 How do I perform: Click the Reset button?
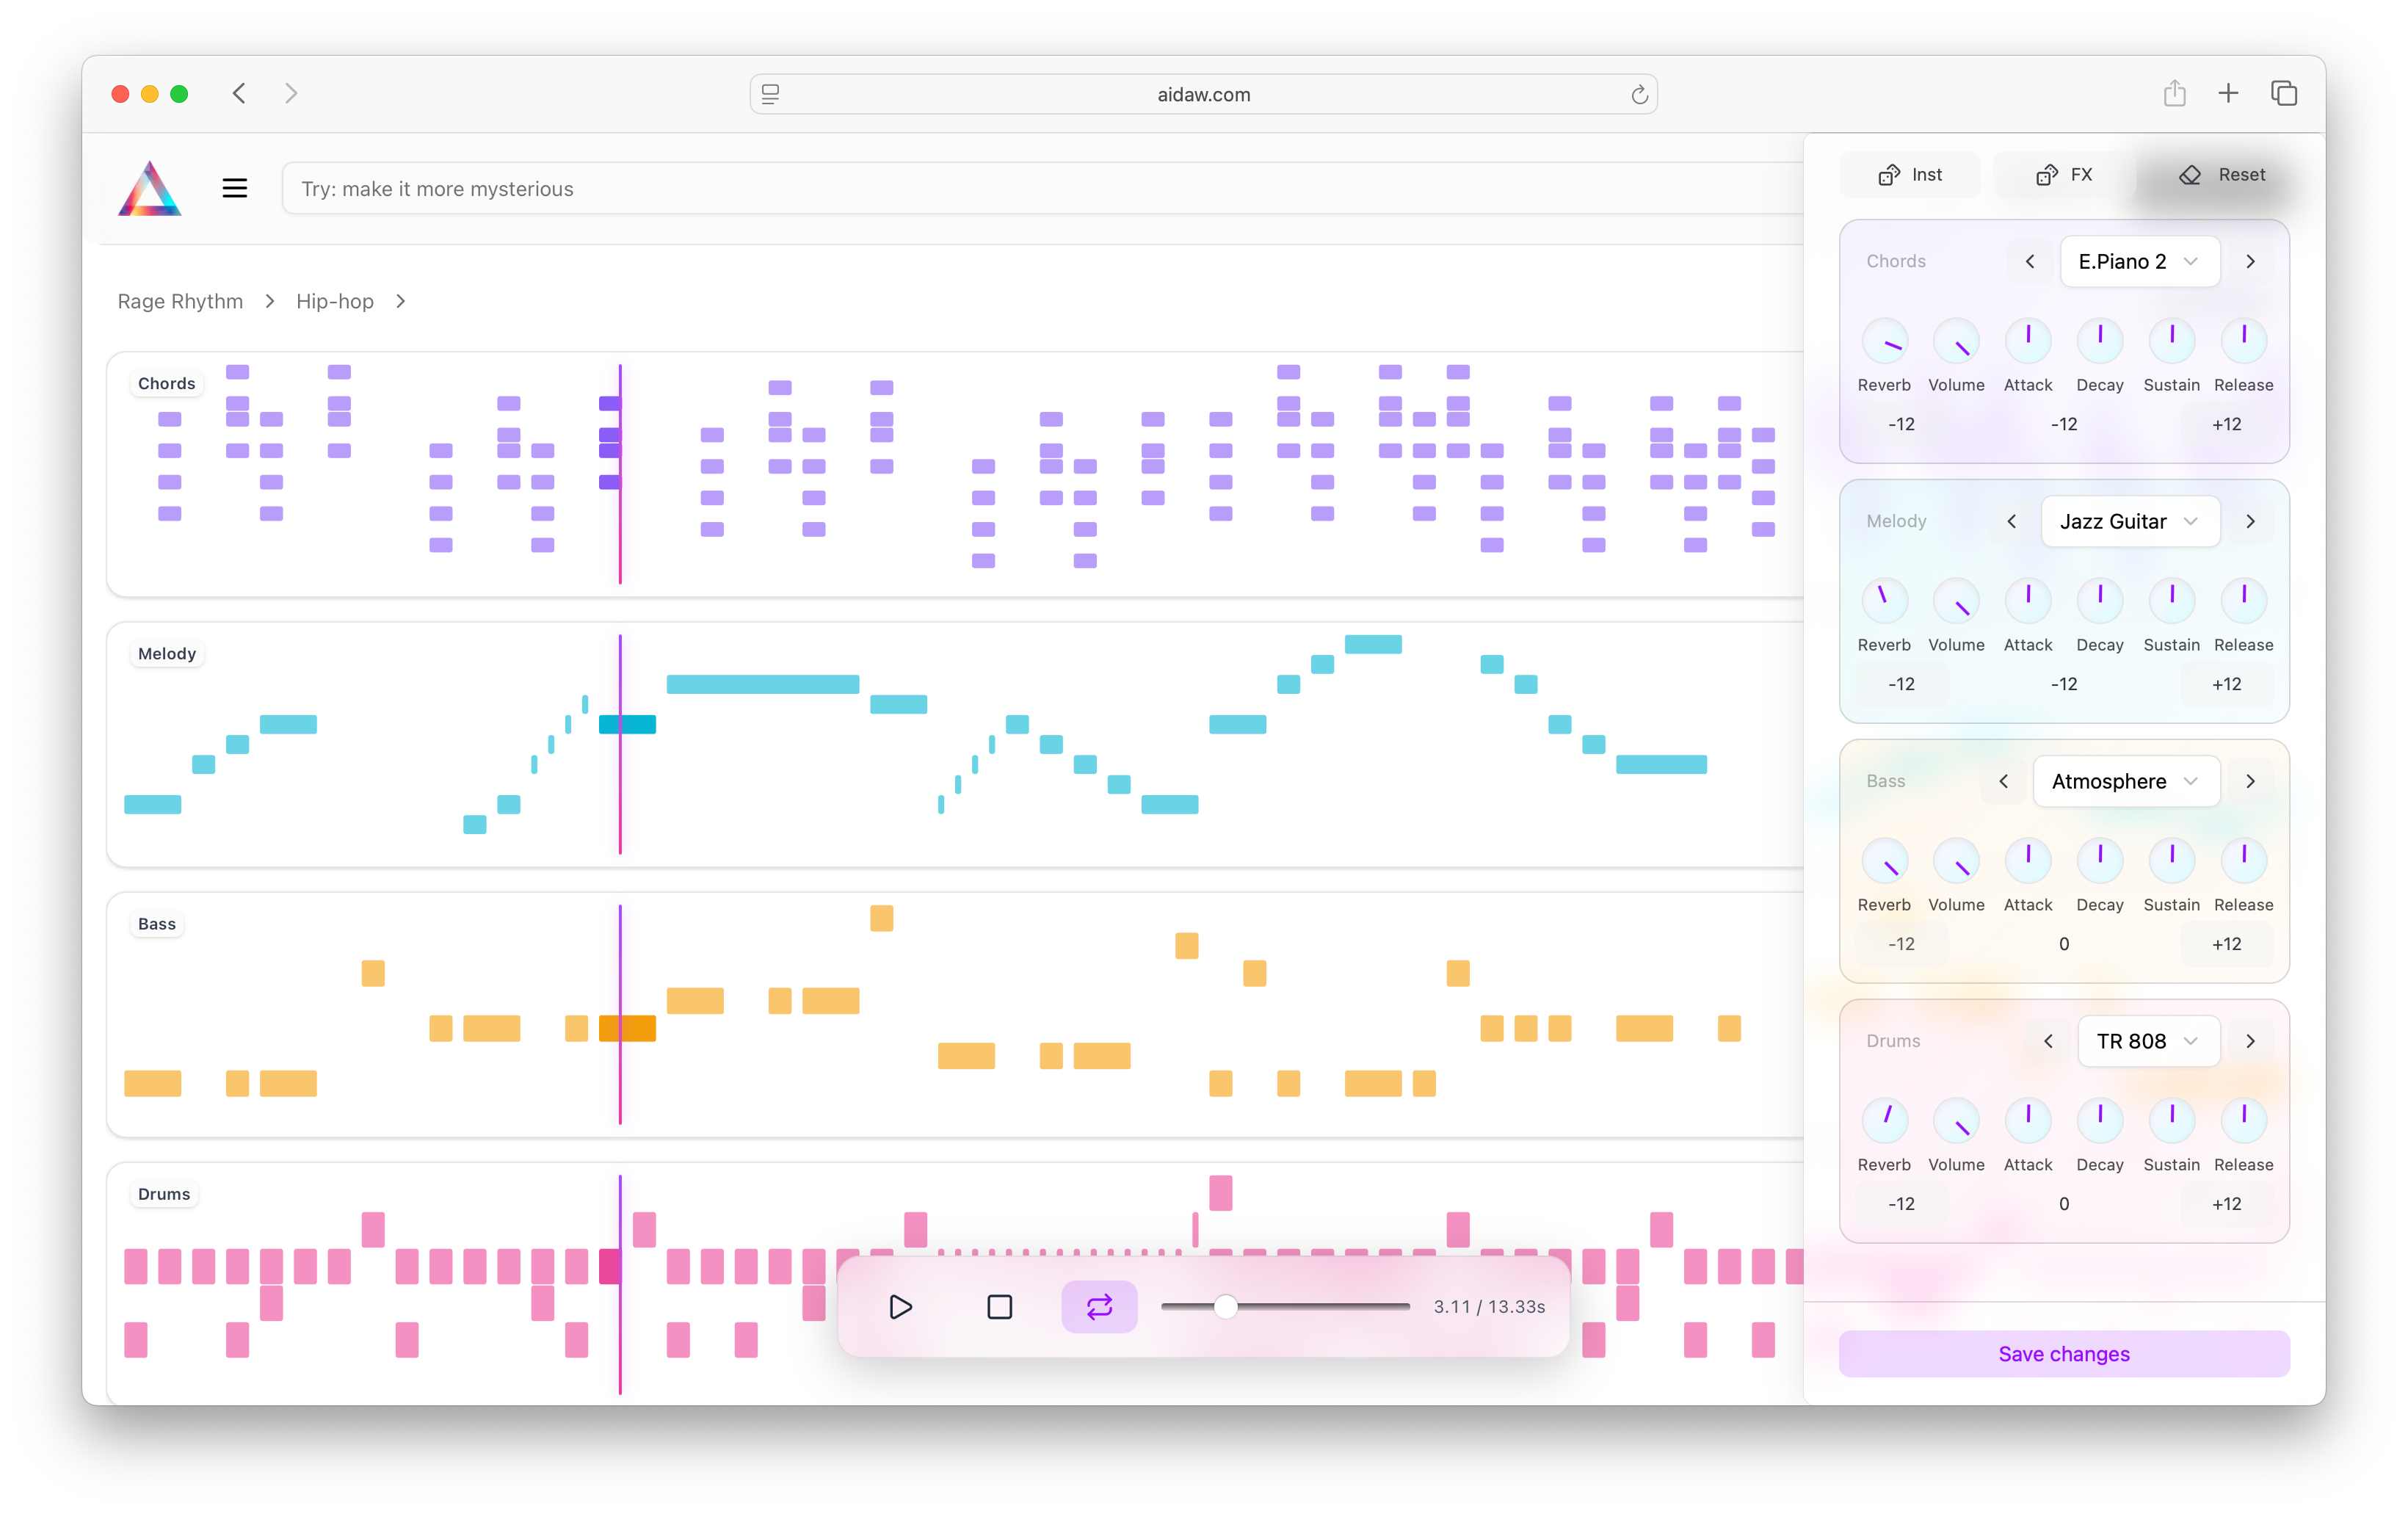pos(2222,175)
